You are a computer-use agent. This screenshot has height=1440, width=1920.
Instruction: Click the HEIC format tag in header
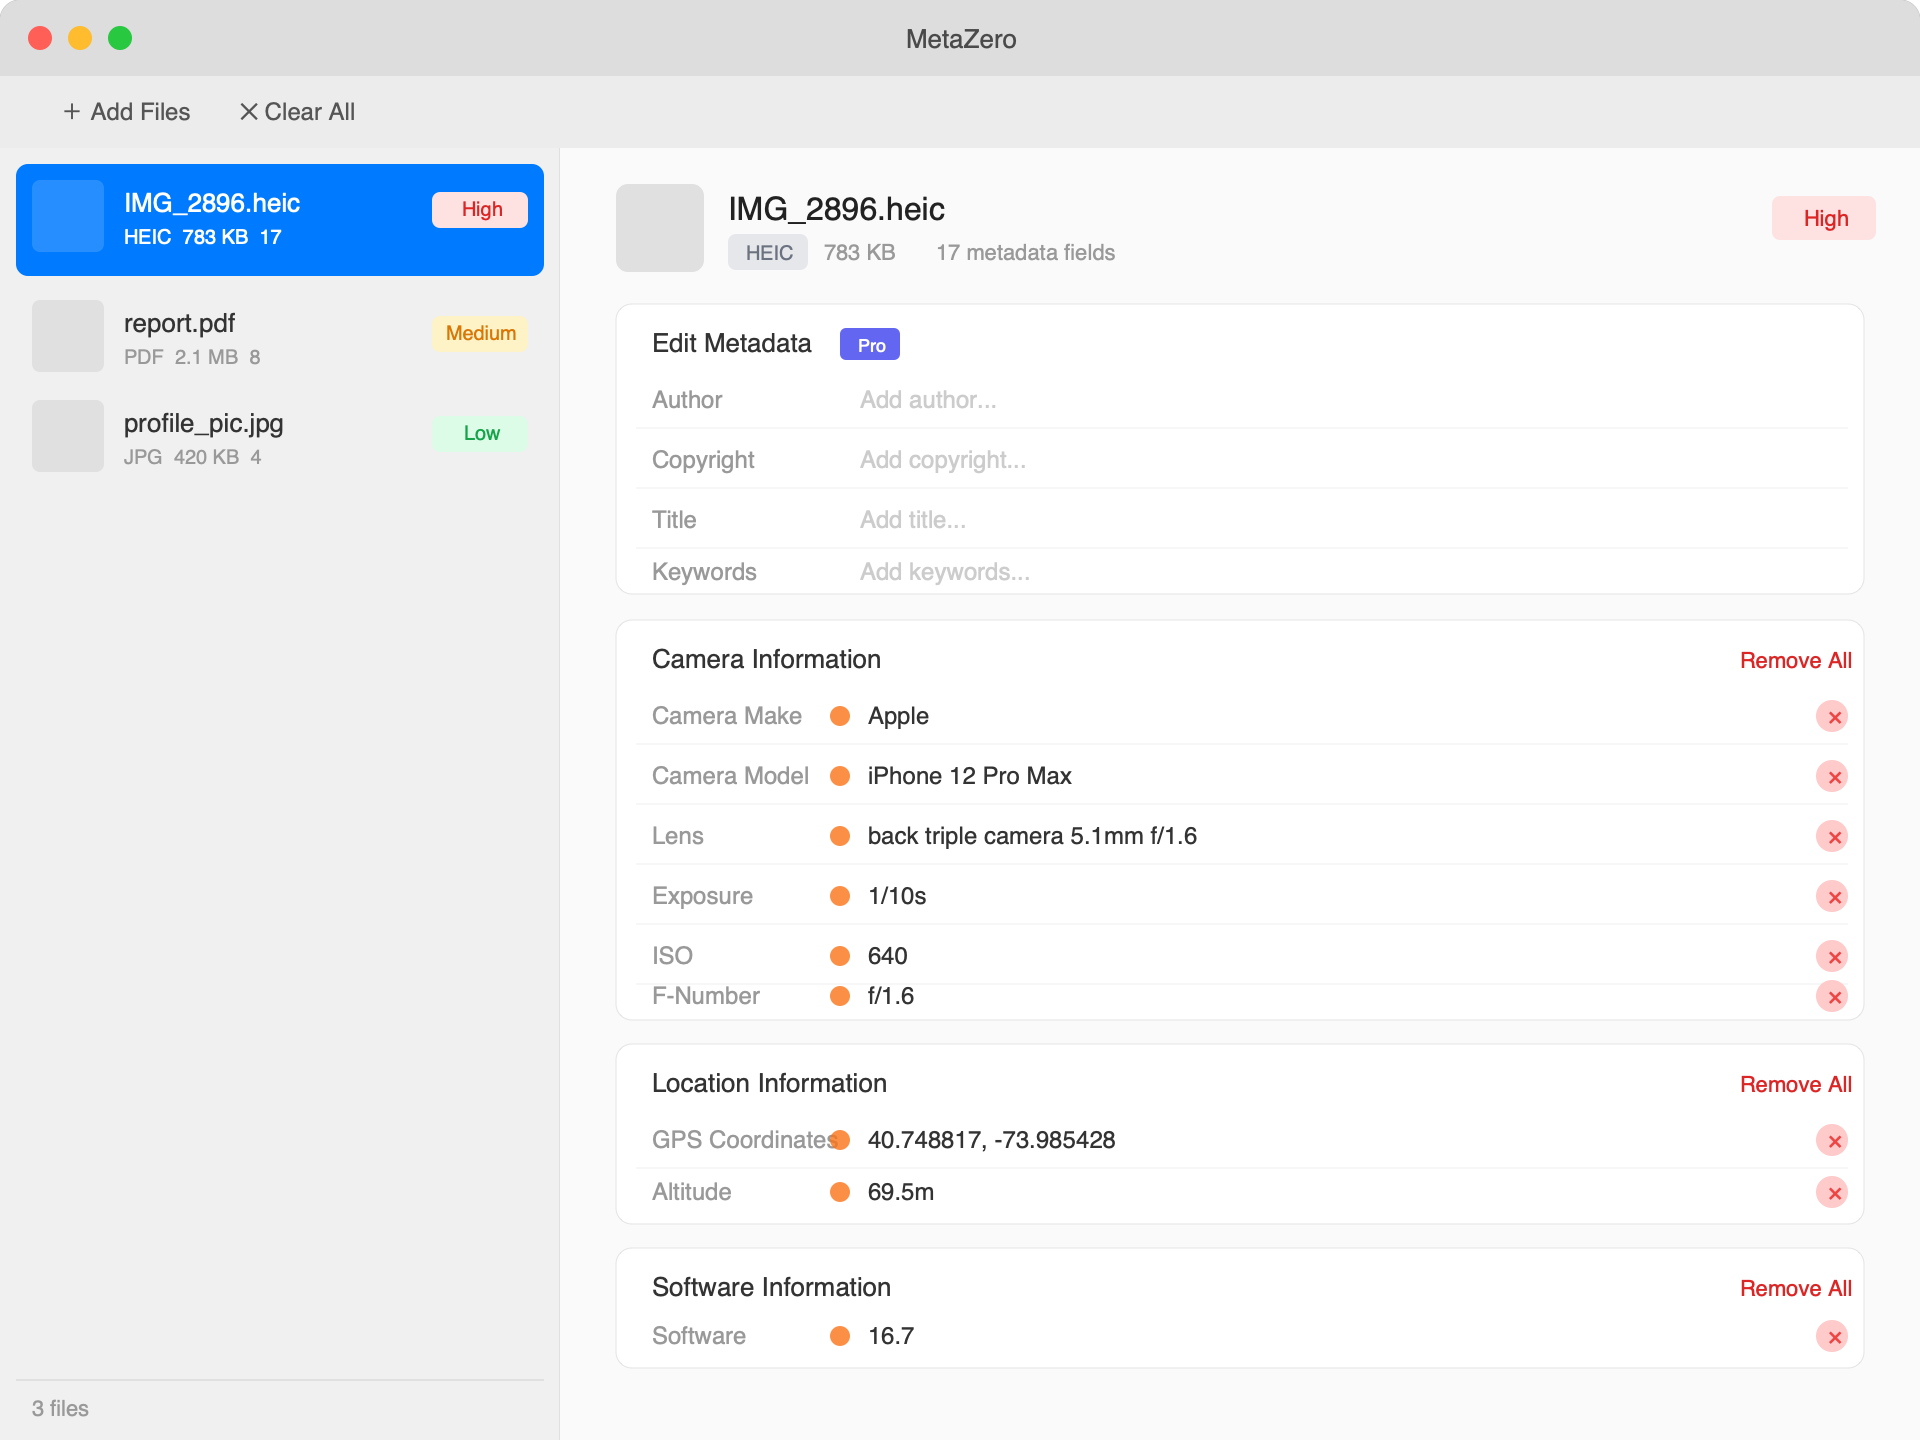point(768,253)
